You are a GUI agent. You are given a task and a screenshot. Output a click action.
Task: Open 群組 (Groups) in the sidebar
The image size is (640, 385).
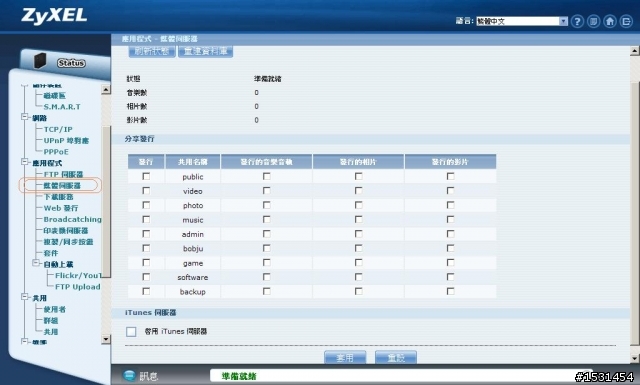tap(51, 321)
